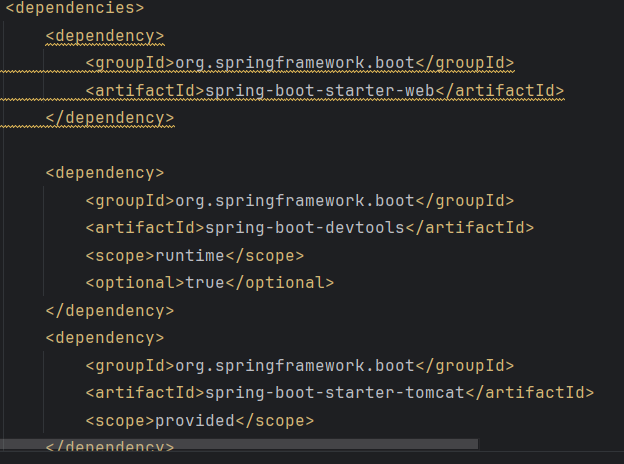Click the opening dependency tag above tomcat
Viewport: 624px width, 464px height.
[x=105, y=338]
